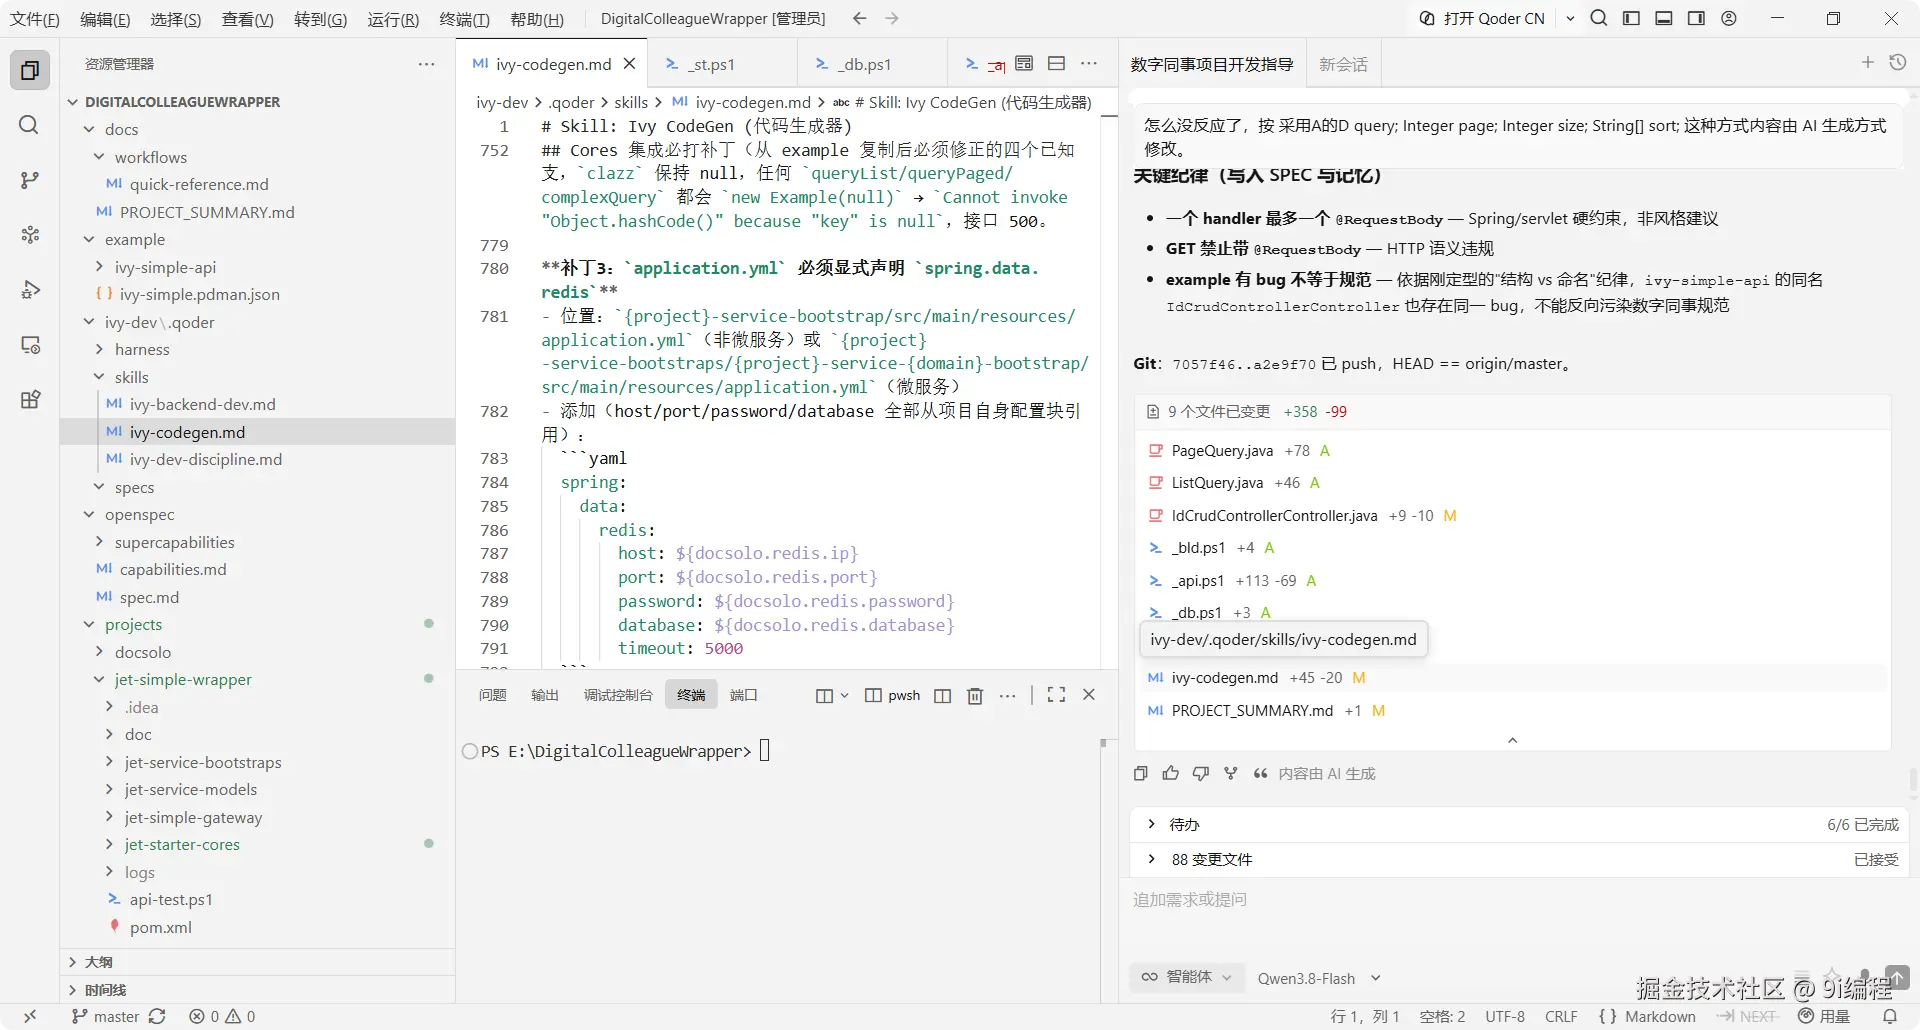Open the 终端(T) menu
The height and width of the screenshot is (1030, 1920).
[x=465, y=19]
